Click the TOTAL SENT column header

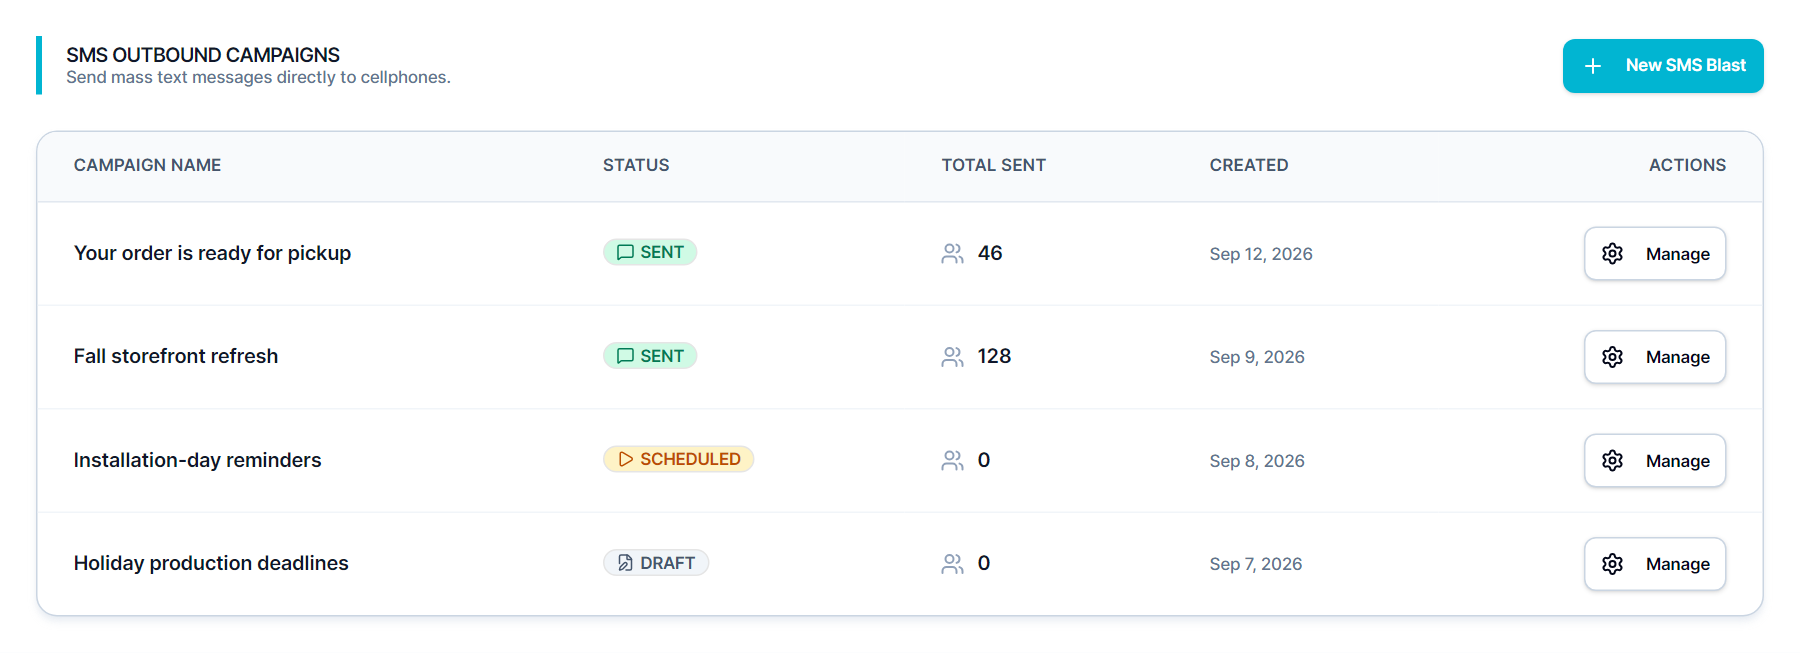coord(993,165)
